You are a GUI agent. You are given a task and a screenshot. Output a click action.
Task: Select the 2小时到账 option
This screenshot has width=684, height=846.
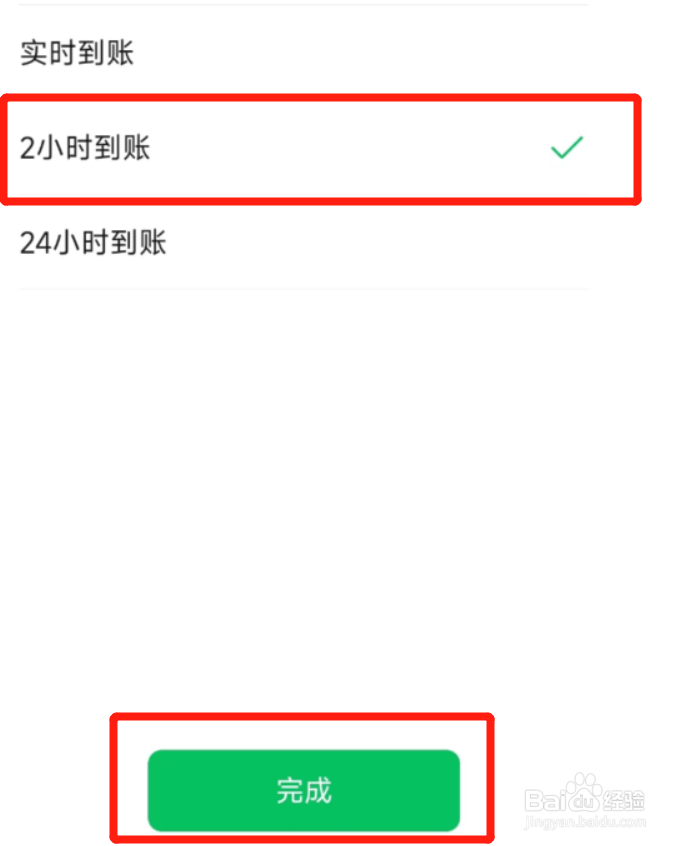320,148
